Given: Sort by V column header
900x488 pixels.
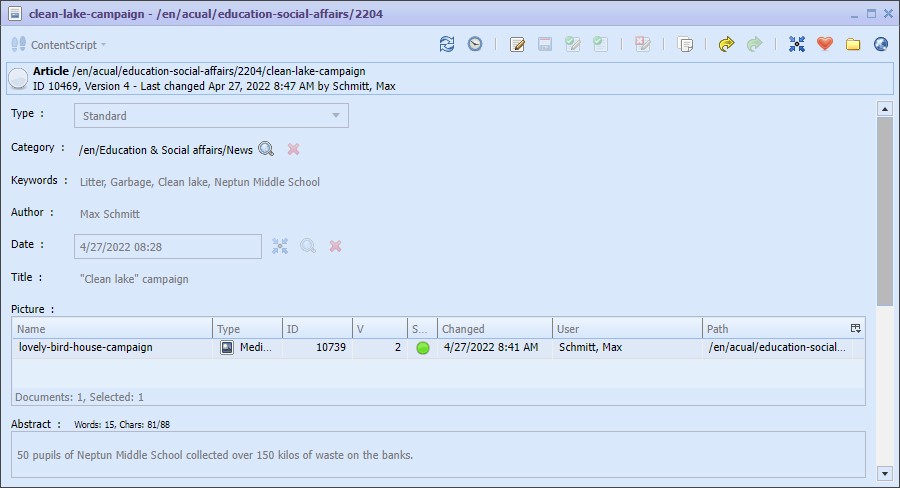Looking at the screenshot, I should click(380, 329).
